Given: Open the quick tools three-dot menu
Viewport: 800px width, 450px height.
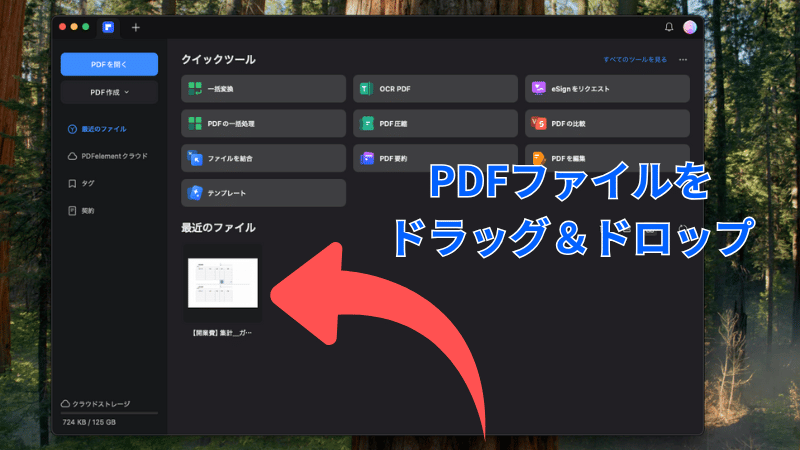Looking at the screenshot, I should pos(683,60).
